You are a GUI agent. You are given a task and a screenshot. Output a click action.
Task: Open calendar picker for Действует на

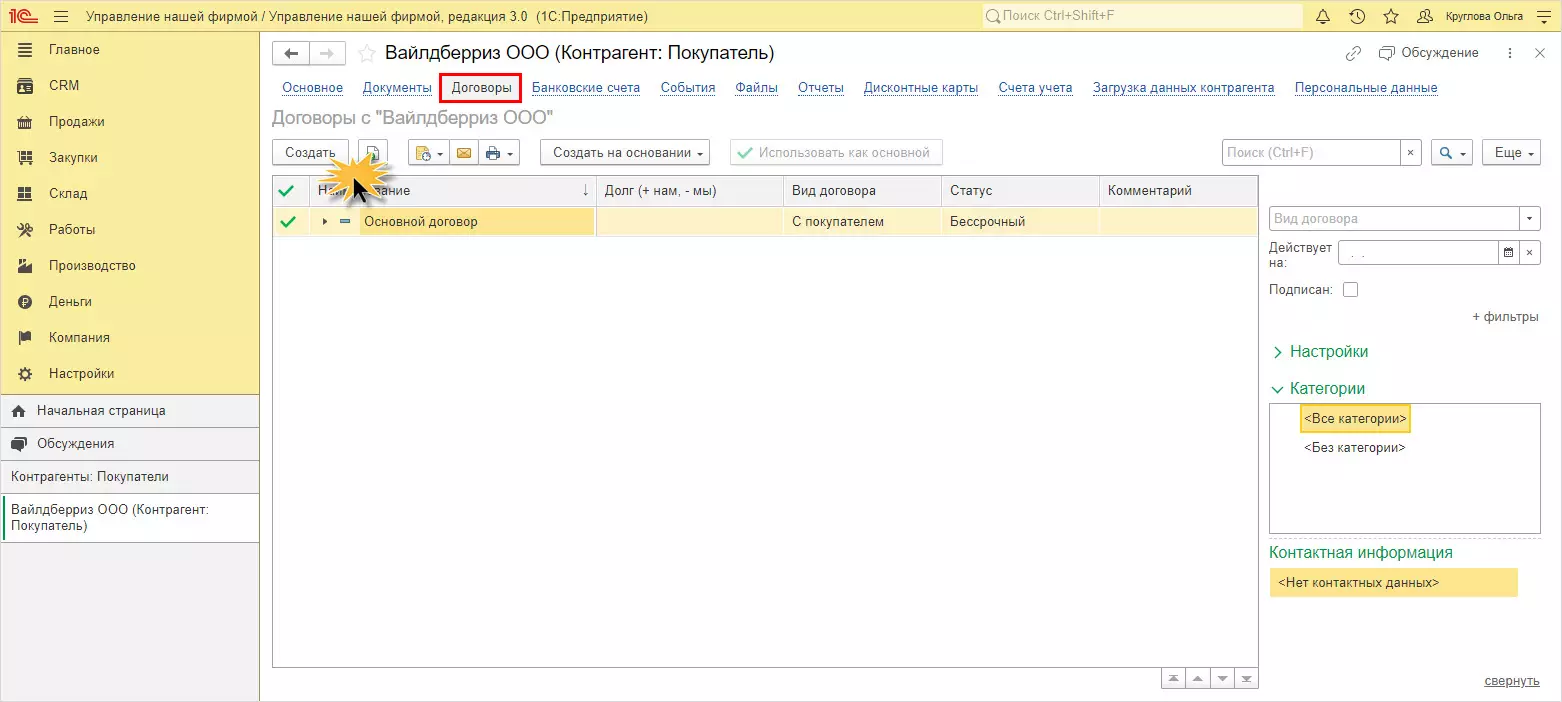1507,253
